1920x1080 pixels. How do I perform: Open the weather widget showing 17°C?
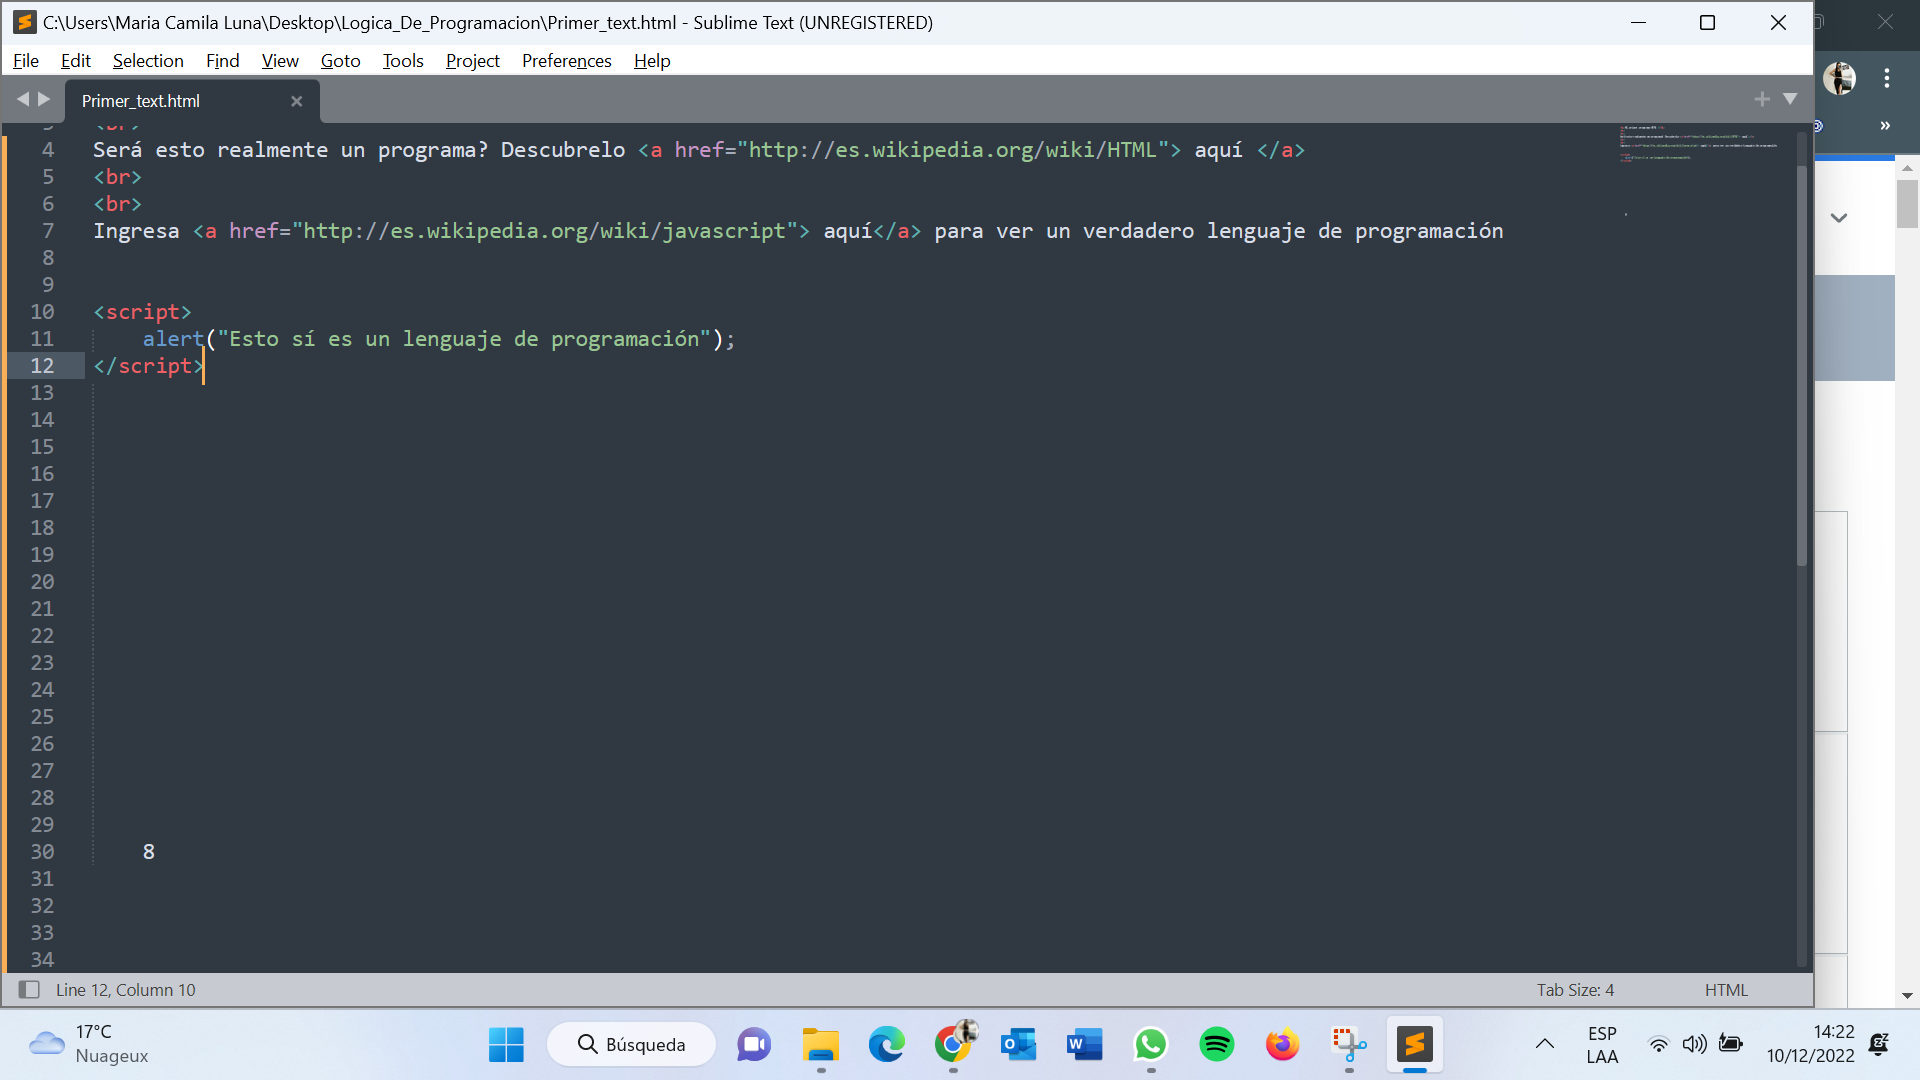point(88,1044)
